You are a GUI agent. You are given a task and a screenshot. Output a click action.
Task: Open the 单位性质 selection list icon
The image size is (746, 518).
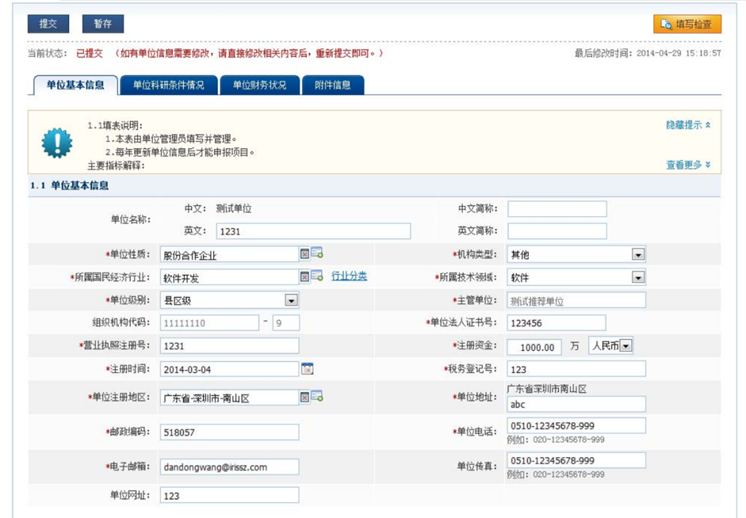pos(317,254)
